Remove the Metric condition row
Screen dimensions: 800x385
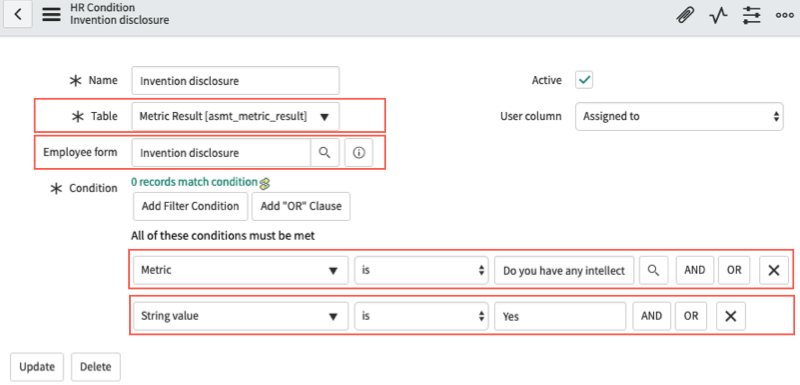(x=773, y=270)
